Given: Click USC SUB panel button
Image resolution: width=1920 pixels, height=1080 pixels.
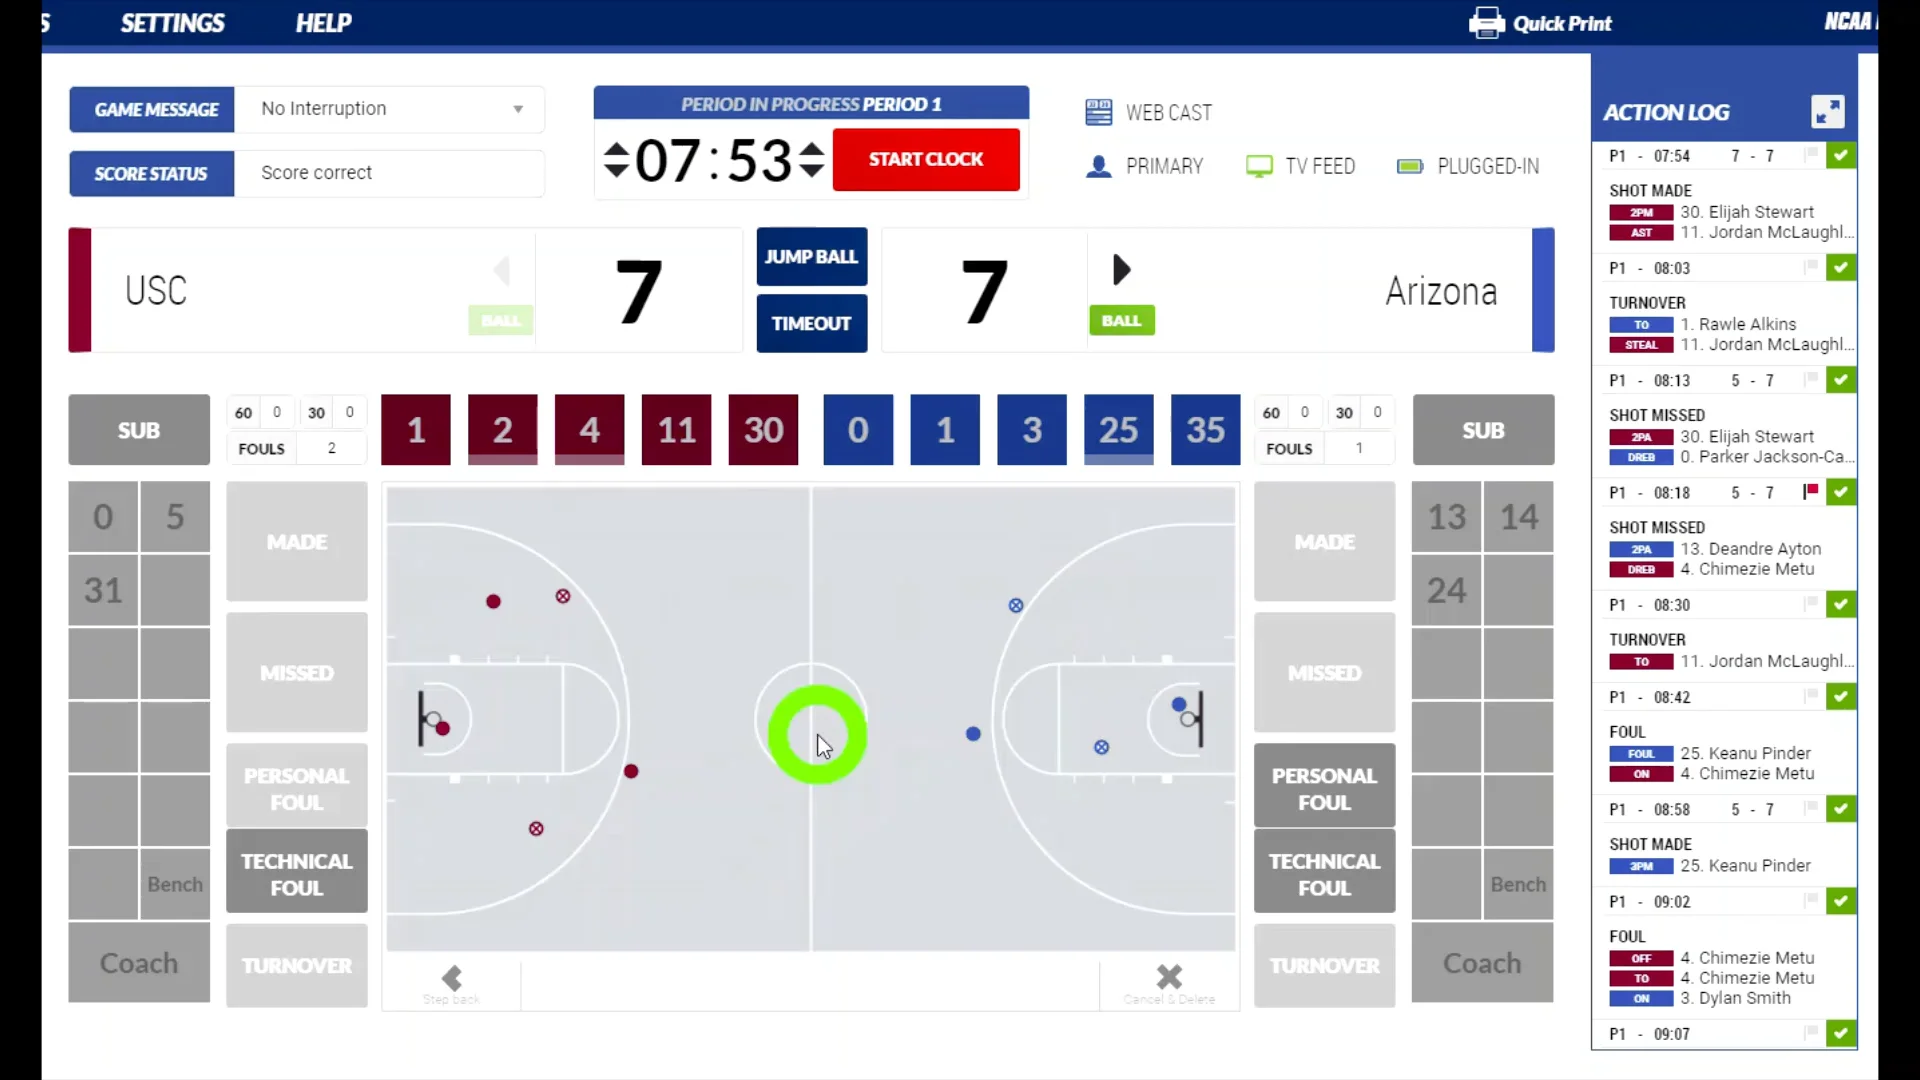Looking at the screenshot, I should (x=138, y=429).
